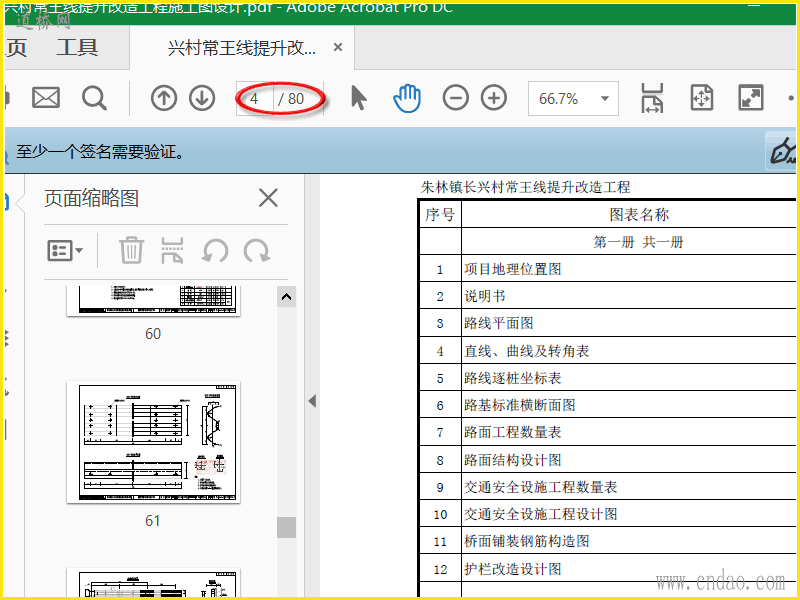This screenshot has height=600, width=800.
Task: Click the 至少一个签名需要验证 notification message
Action: [x=101, y=152]
